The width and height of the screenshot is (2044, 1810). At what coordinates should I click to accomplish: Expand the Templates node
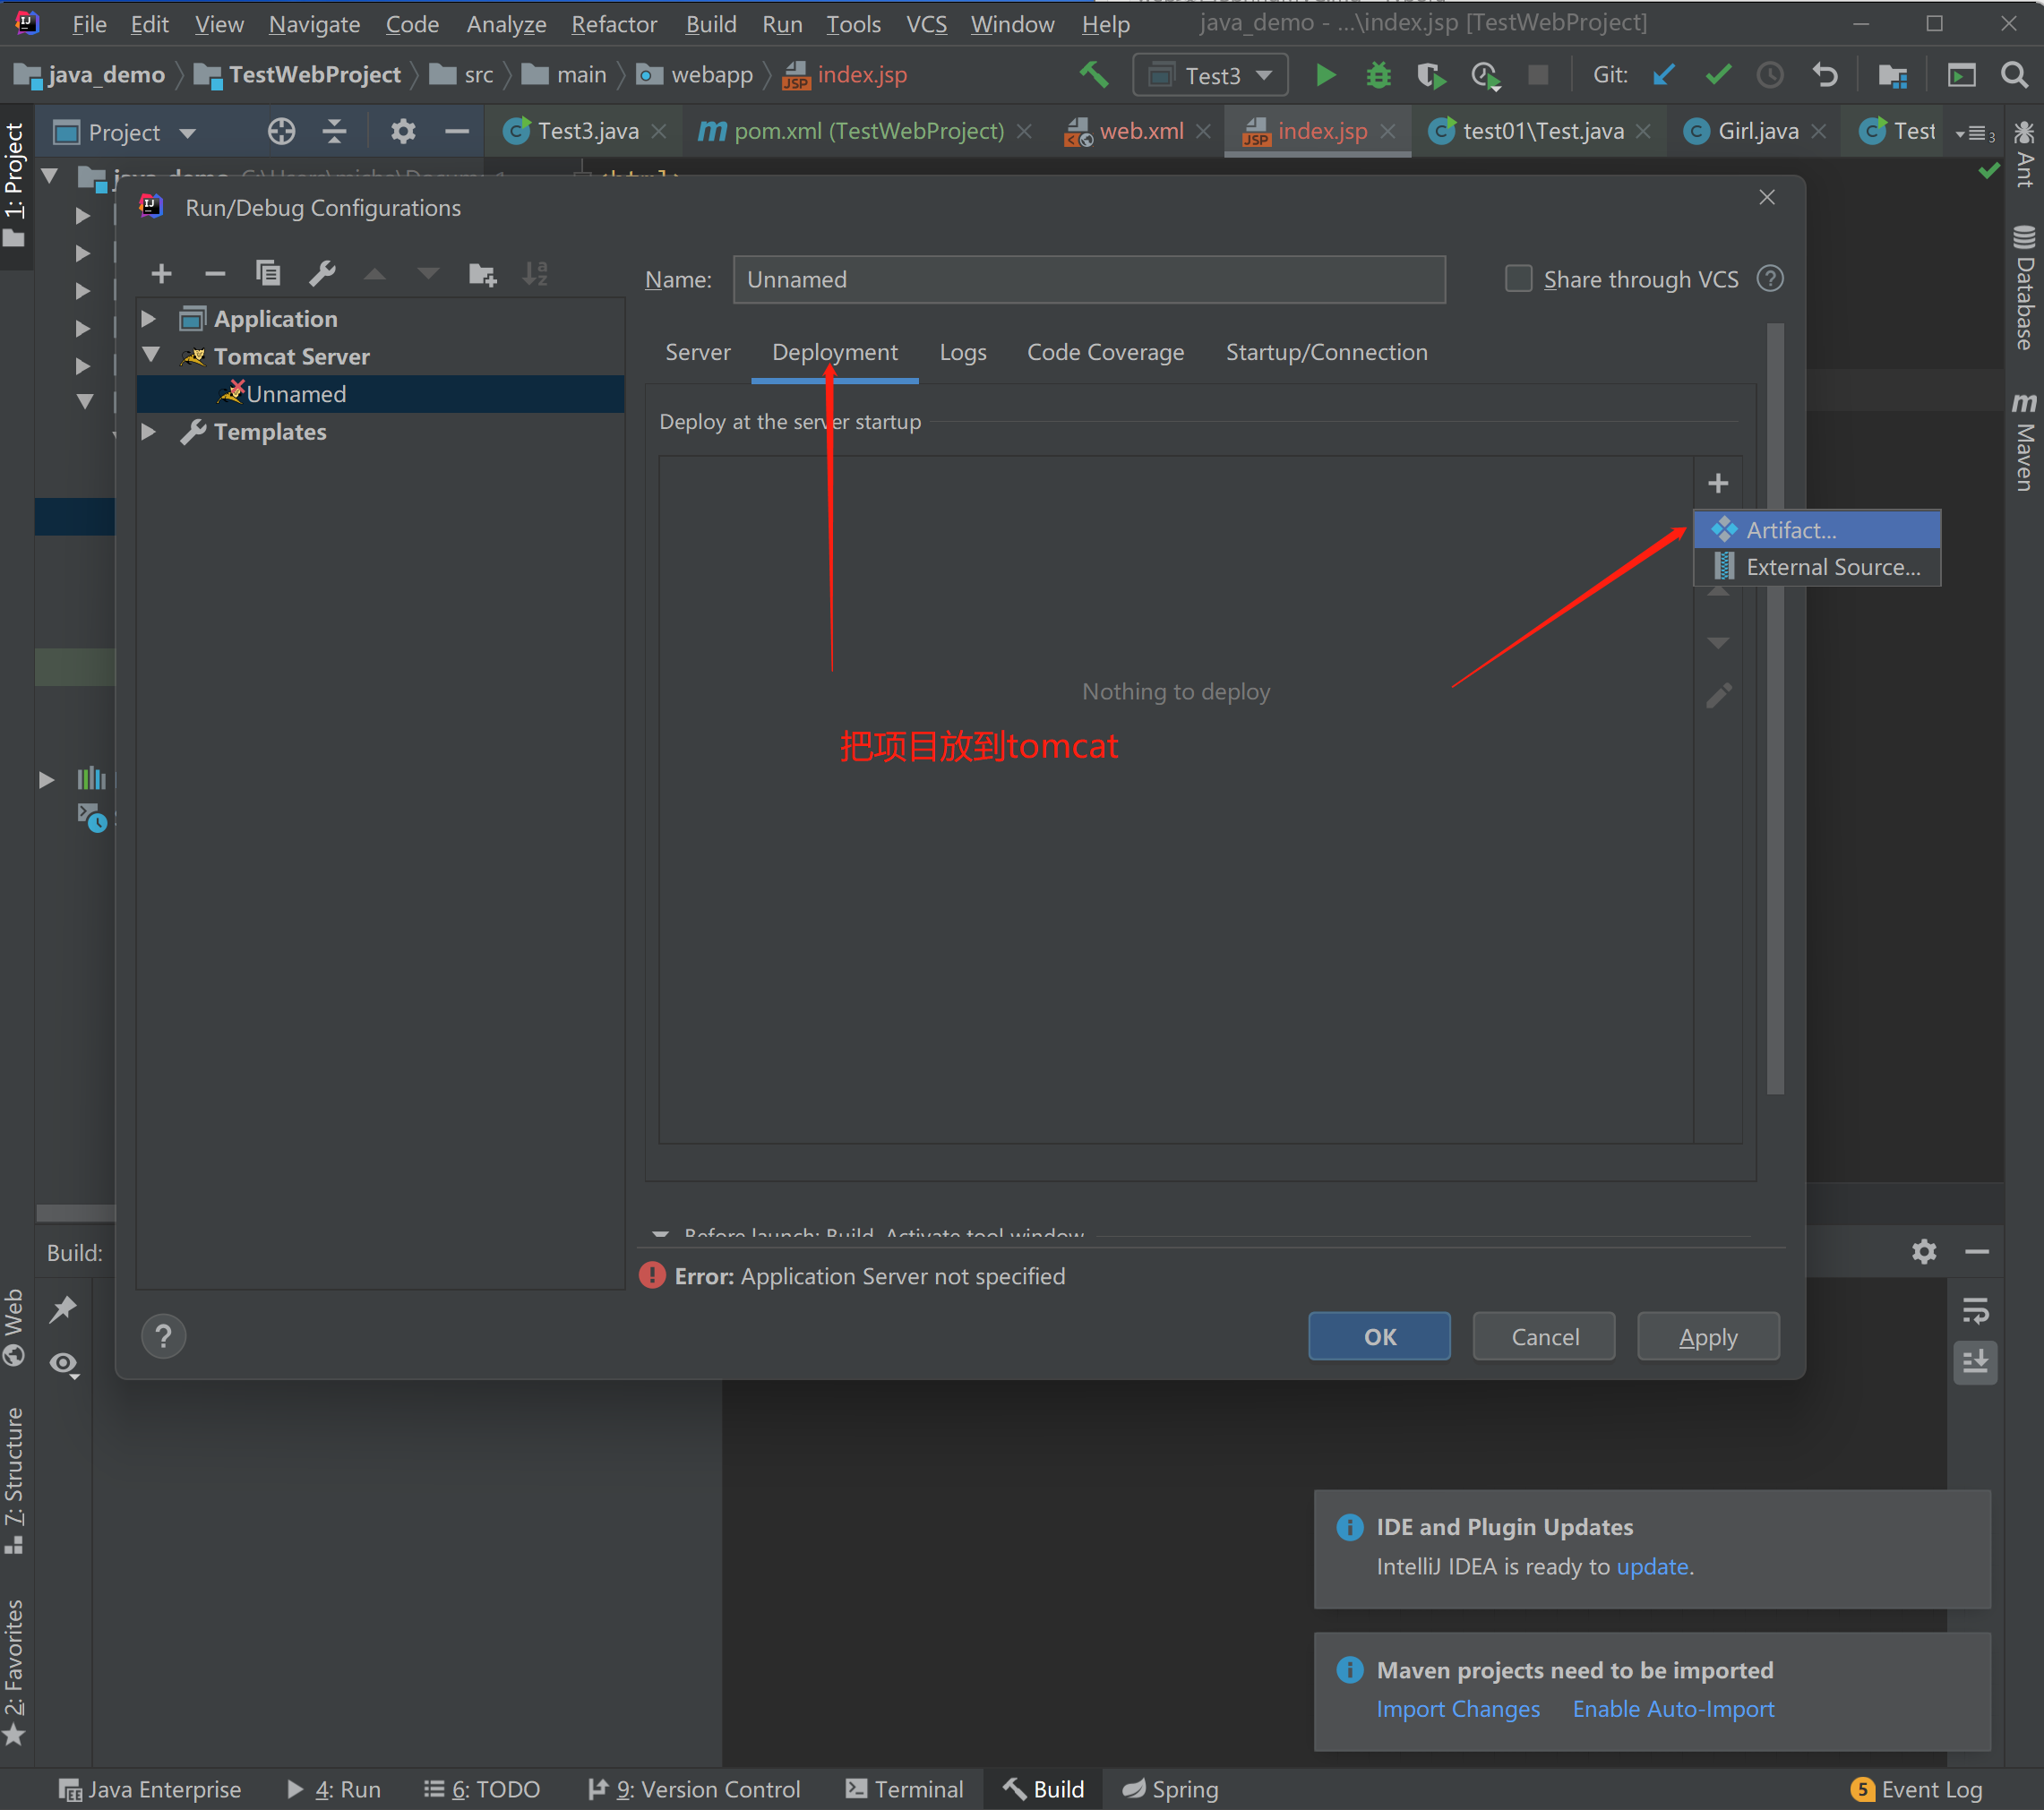tap(148, 432)
